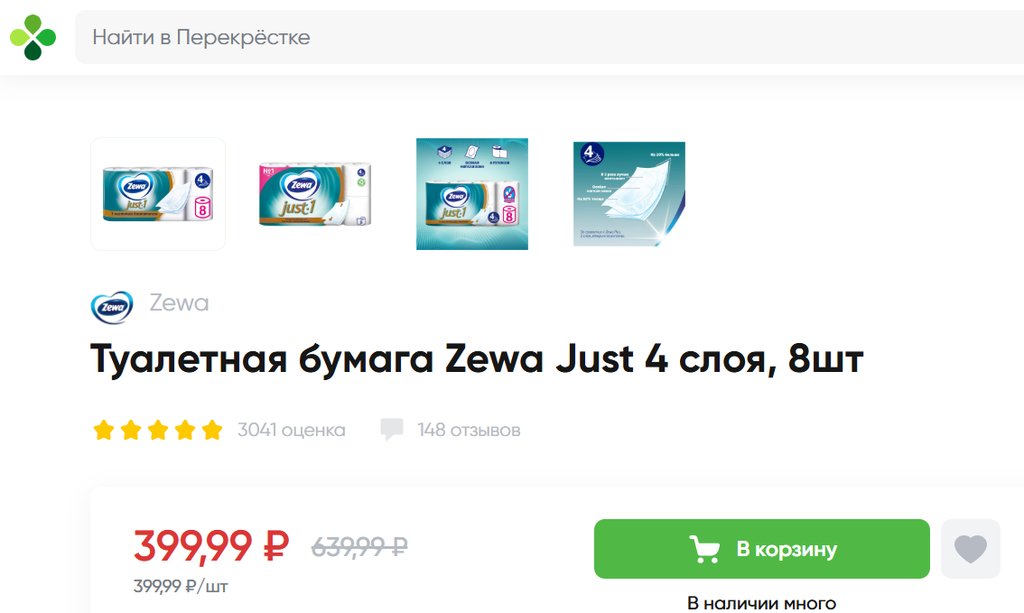The height and width of the screenshot is (613, 1024).
Task: Click the third yellow rating star
Action: tap(158, 430)
